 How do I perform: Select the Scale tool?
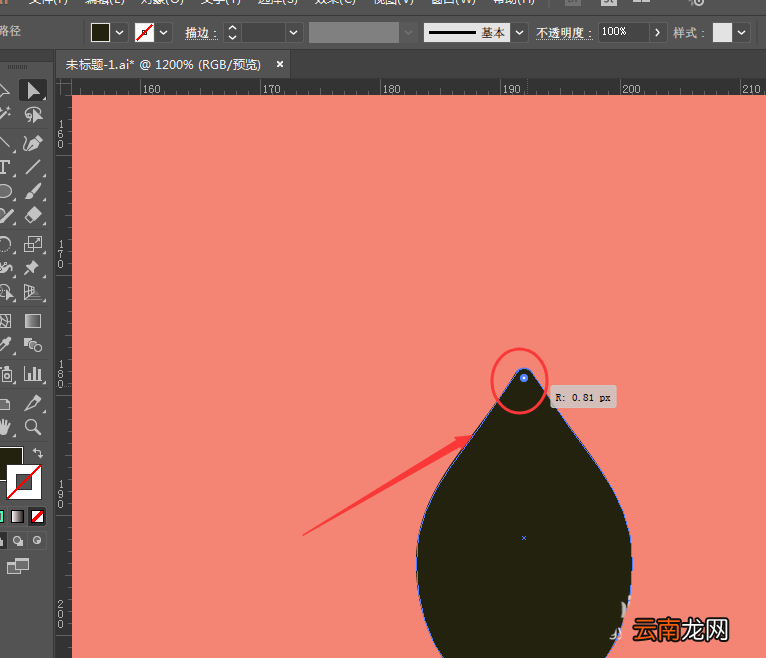(x=33, y=243)
